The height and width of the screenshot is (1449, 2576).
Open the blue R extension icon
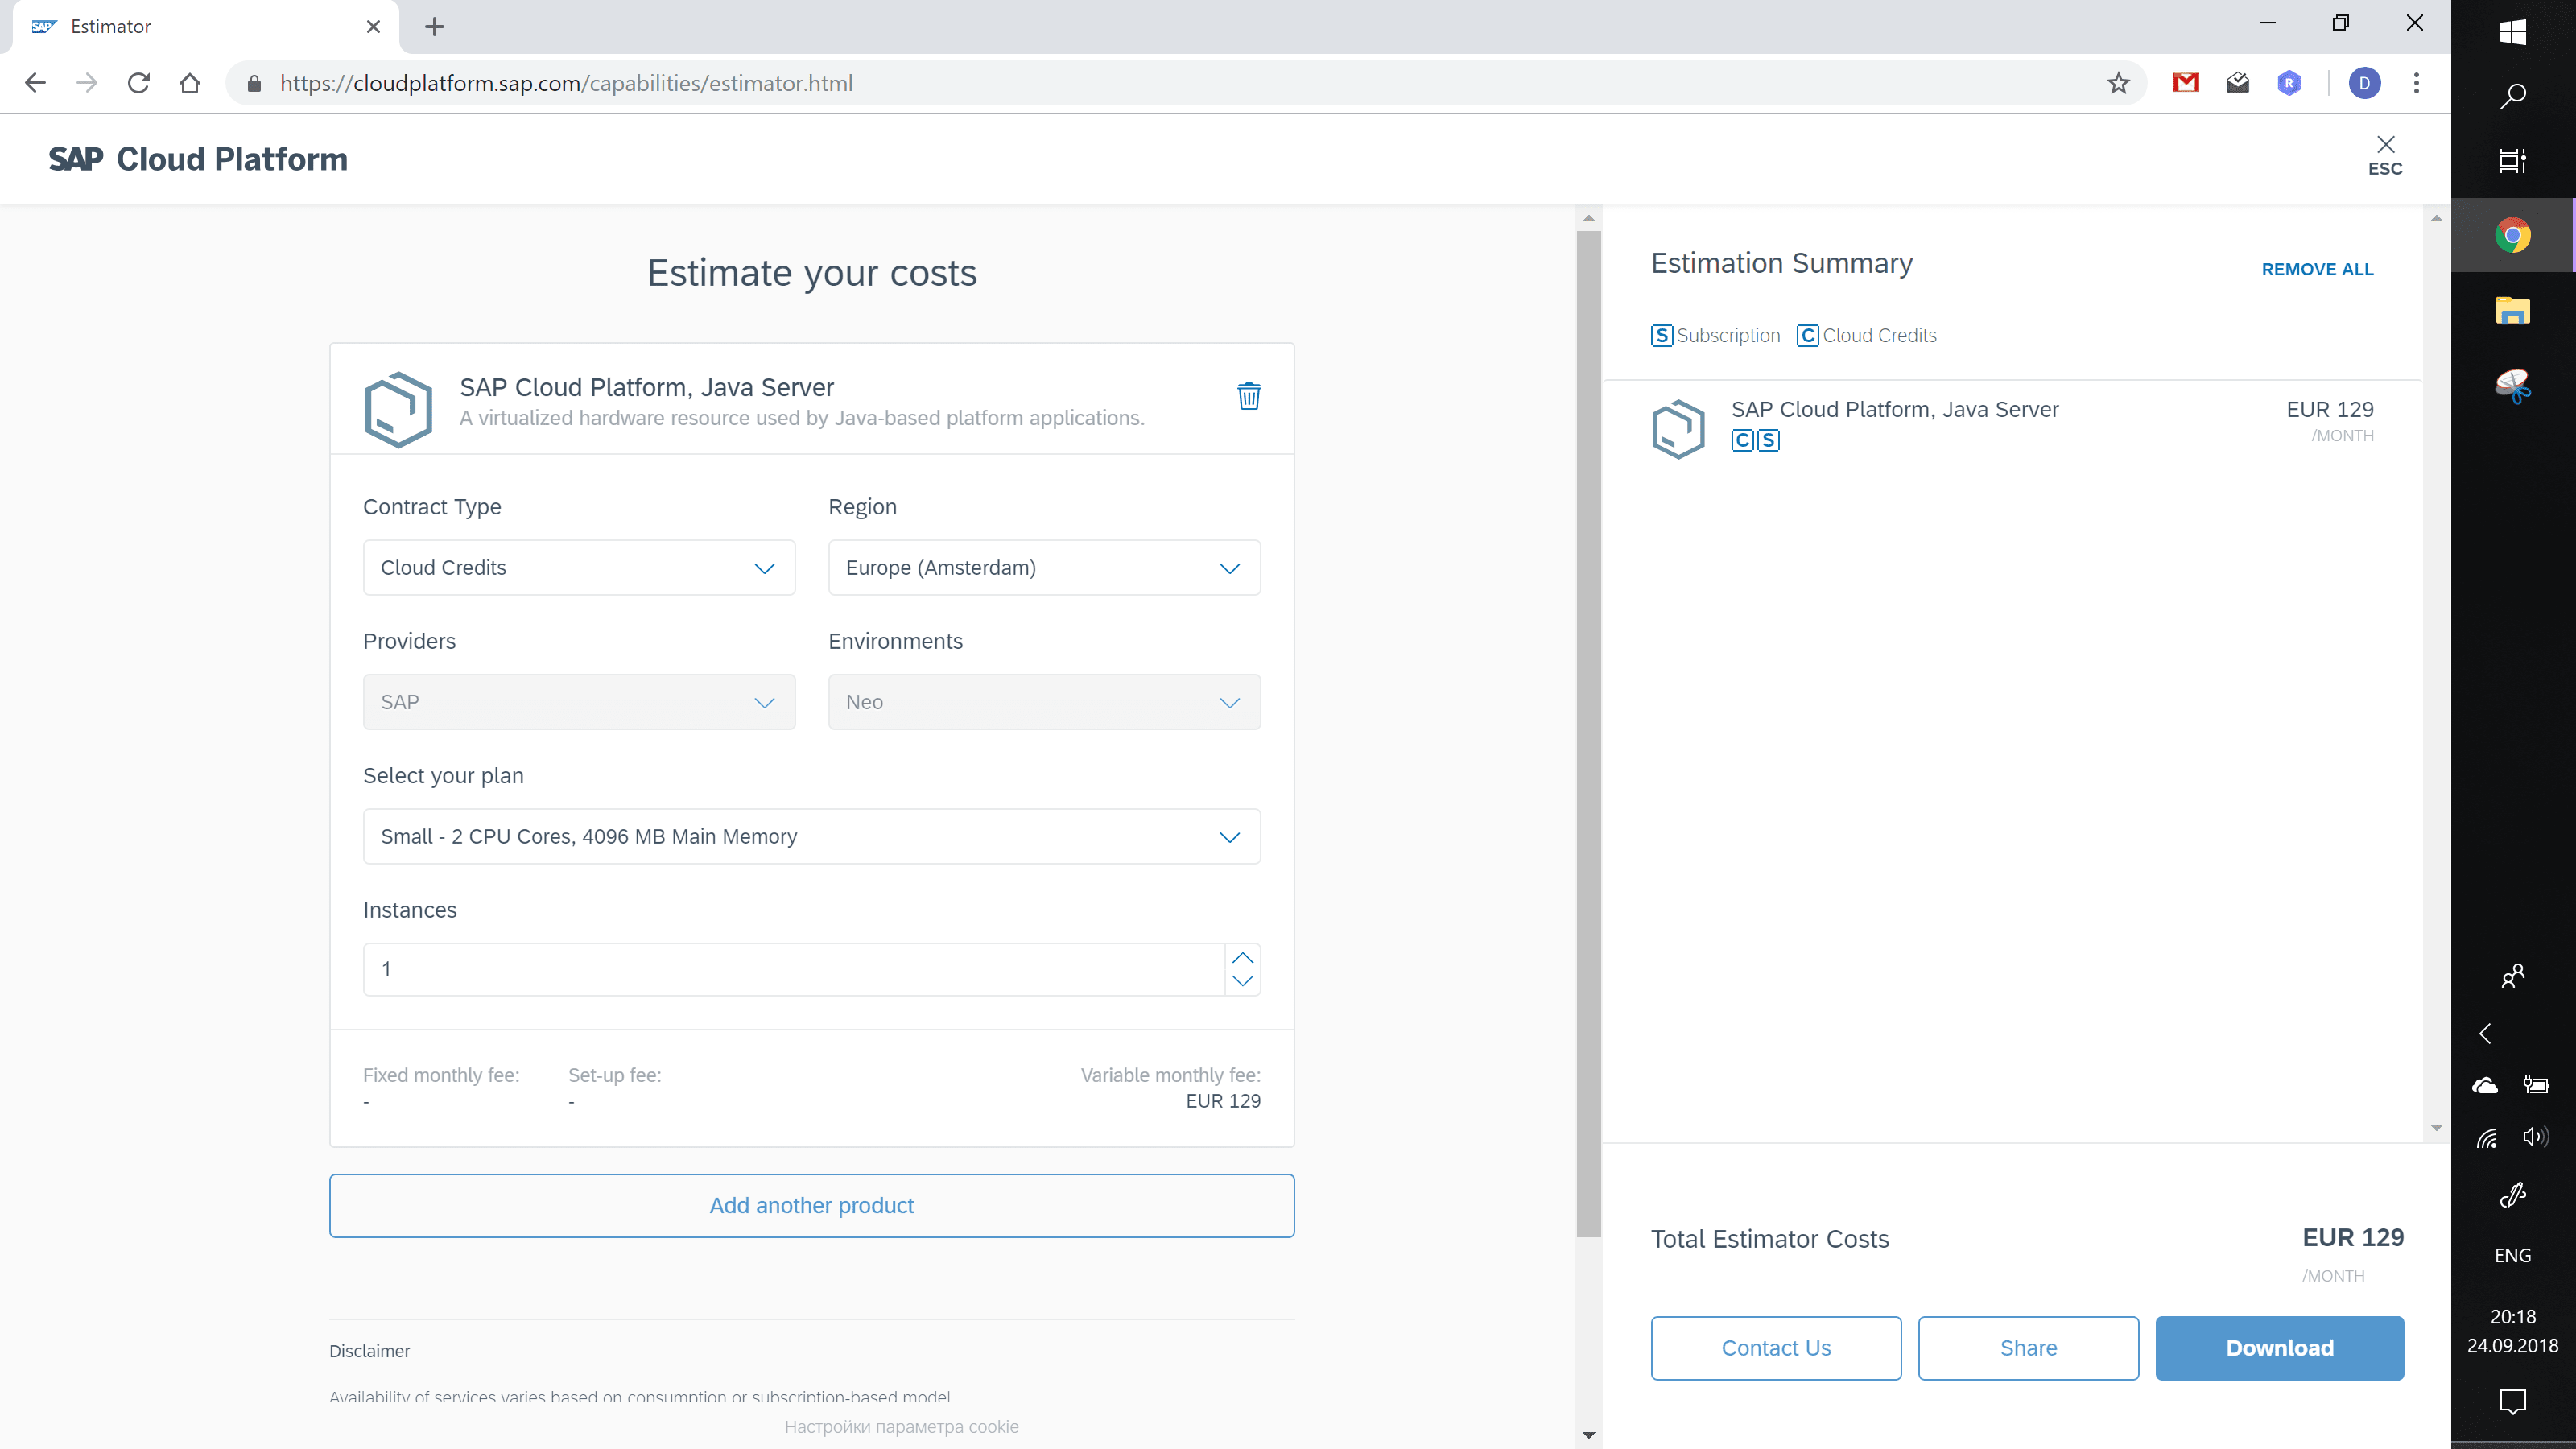click(x=2289, y=83)
